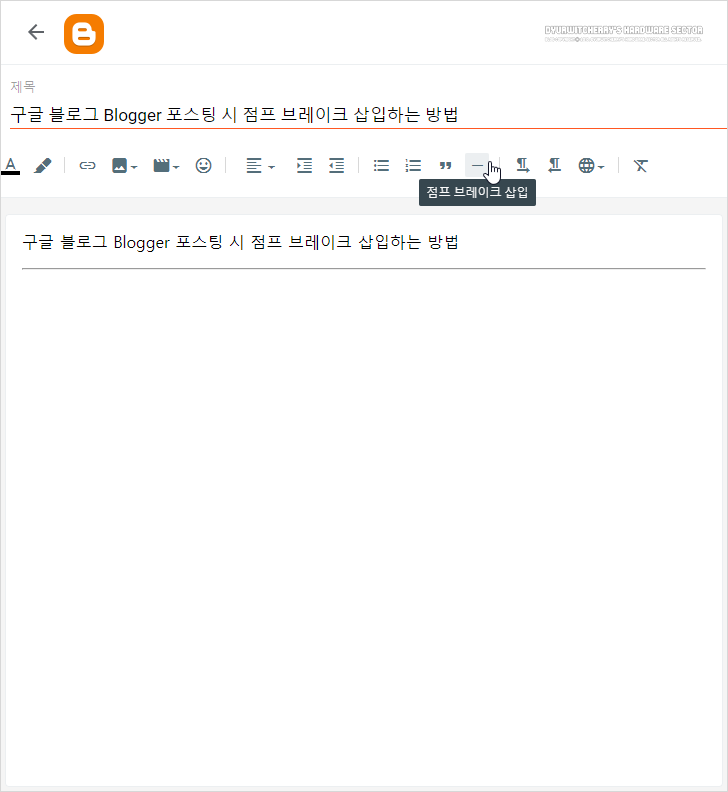Open the text color picker
This screenshot has width=728, height=792.
pyautogui.click(x=11, y=166)
